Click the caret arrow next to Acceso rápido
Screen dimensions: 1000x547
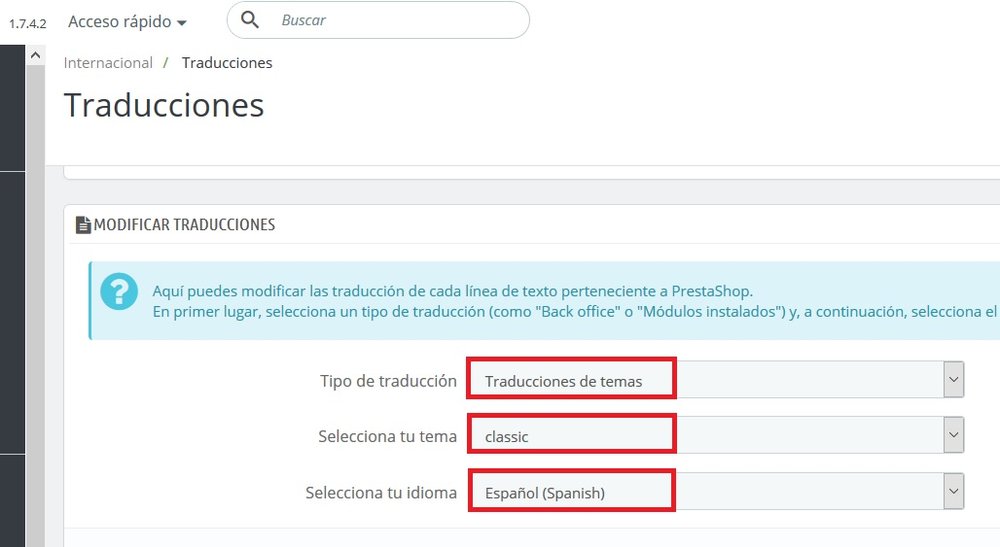pyautogui.click(x=181, y=23)
